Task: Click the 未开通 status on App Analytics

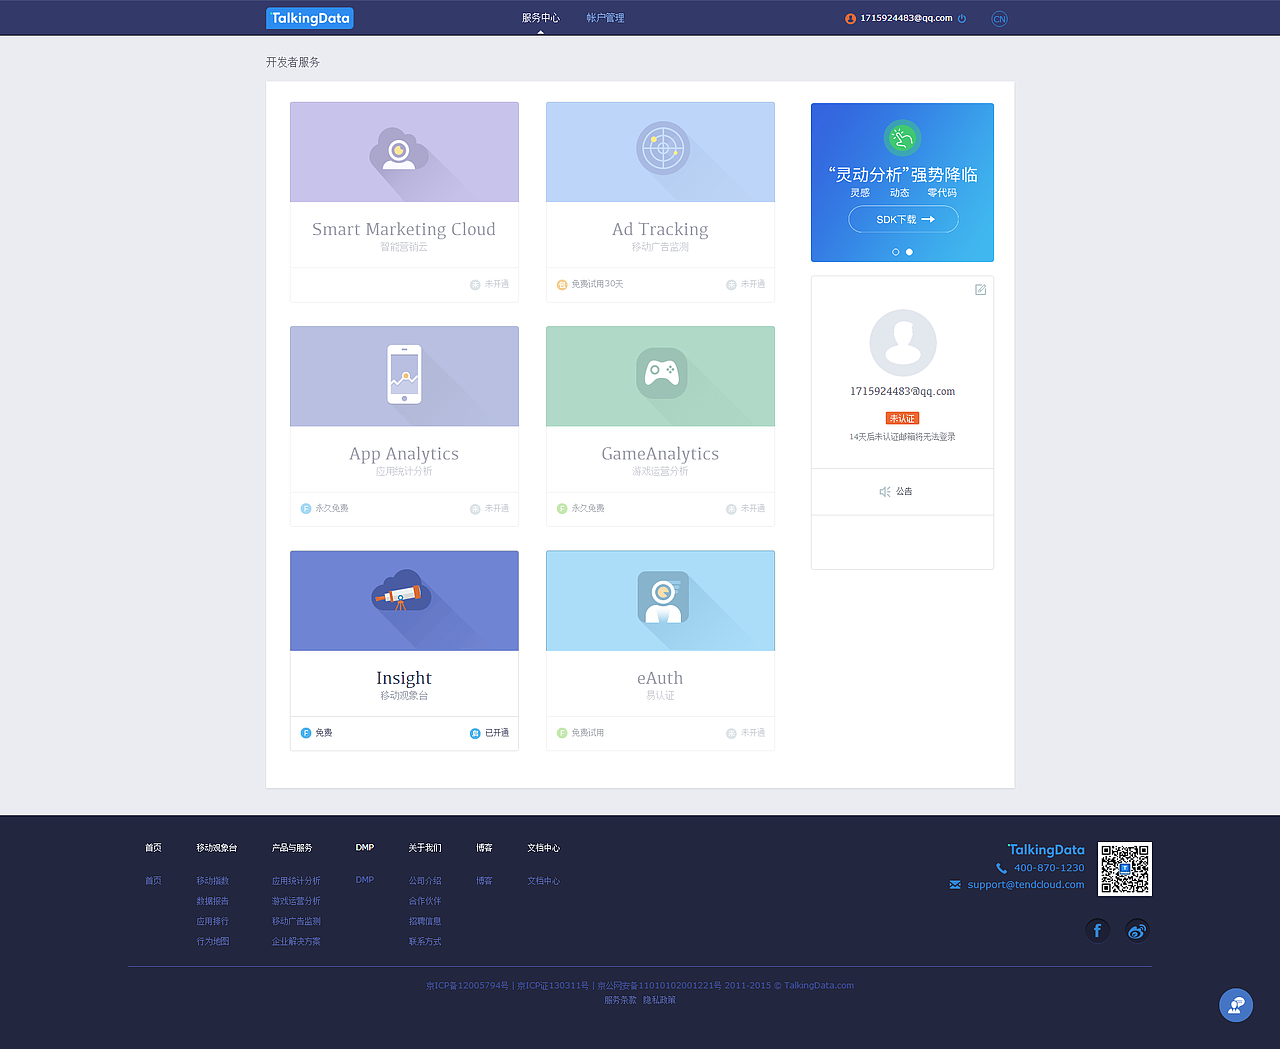Action: click(x=490, y=509)
